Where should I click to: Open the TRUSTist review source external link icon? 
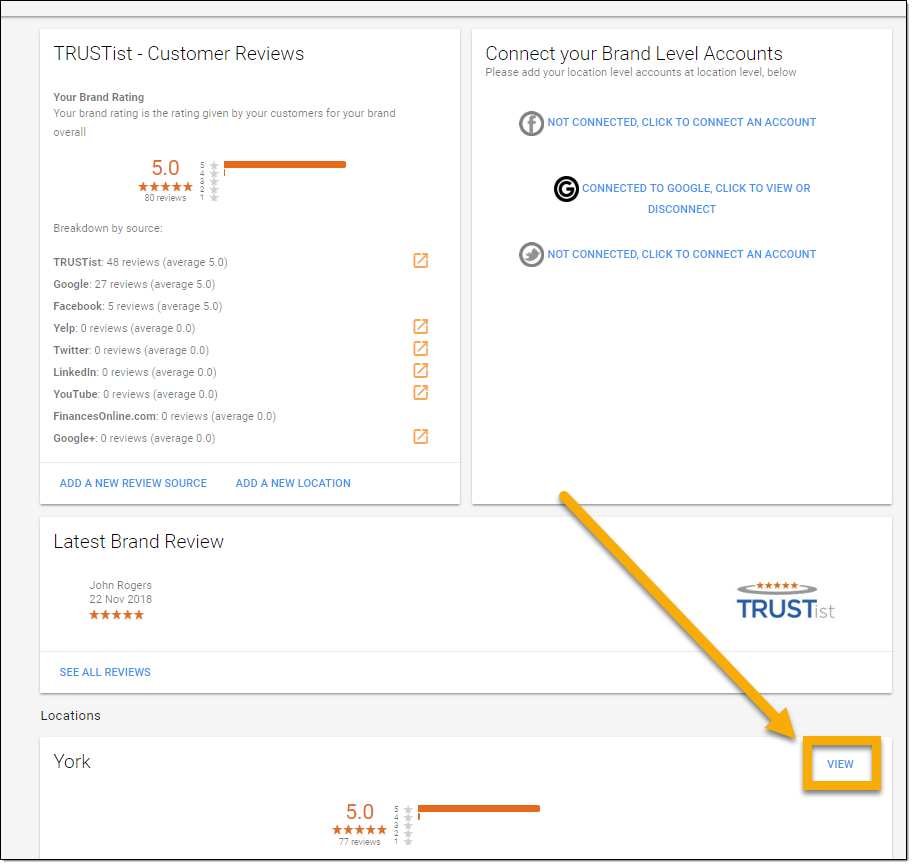pyautogui.click(x=420, y=260)
